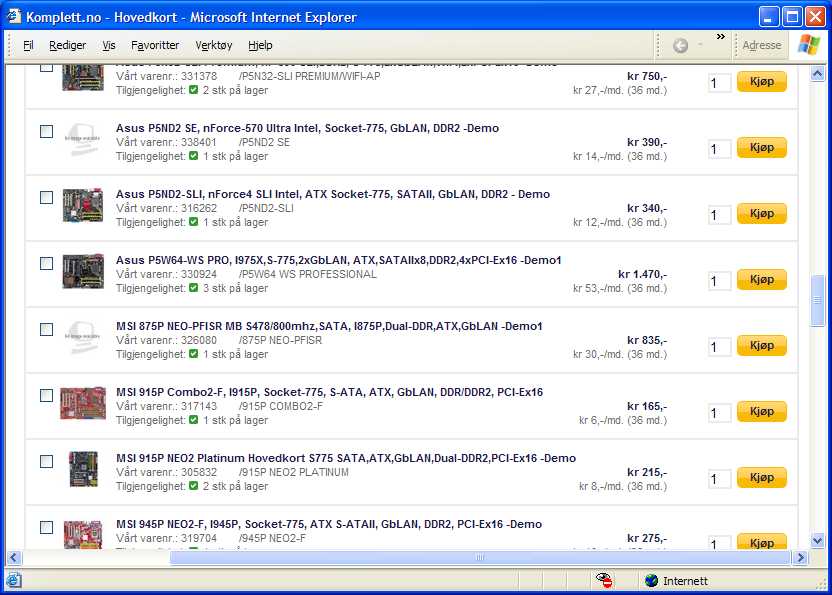Screen dimensions: 832x595
Task: Click the Adresse toolbar label
Action: click(x=761, y=45)
